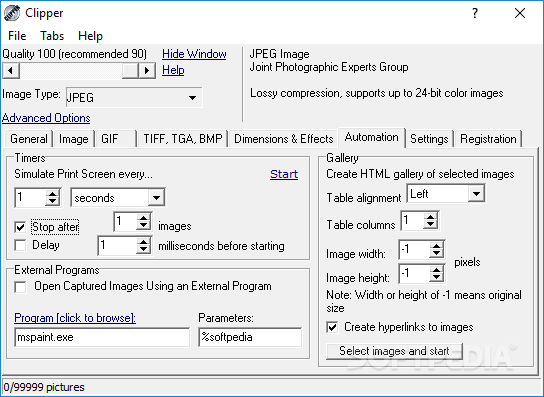Click the Start timer link

(x=284, y=174)
